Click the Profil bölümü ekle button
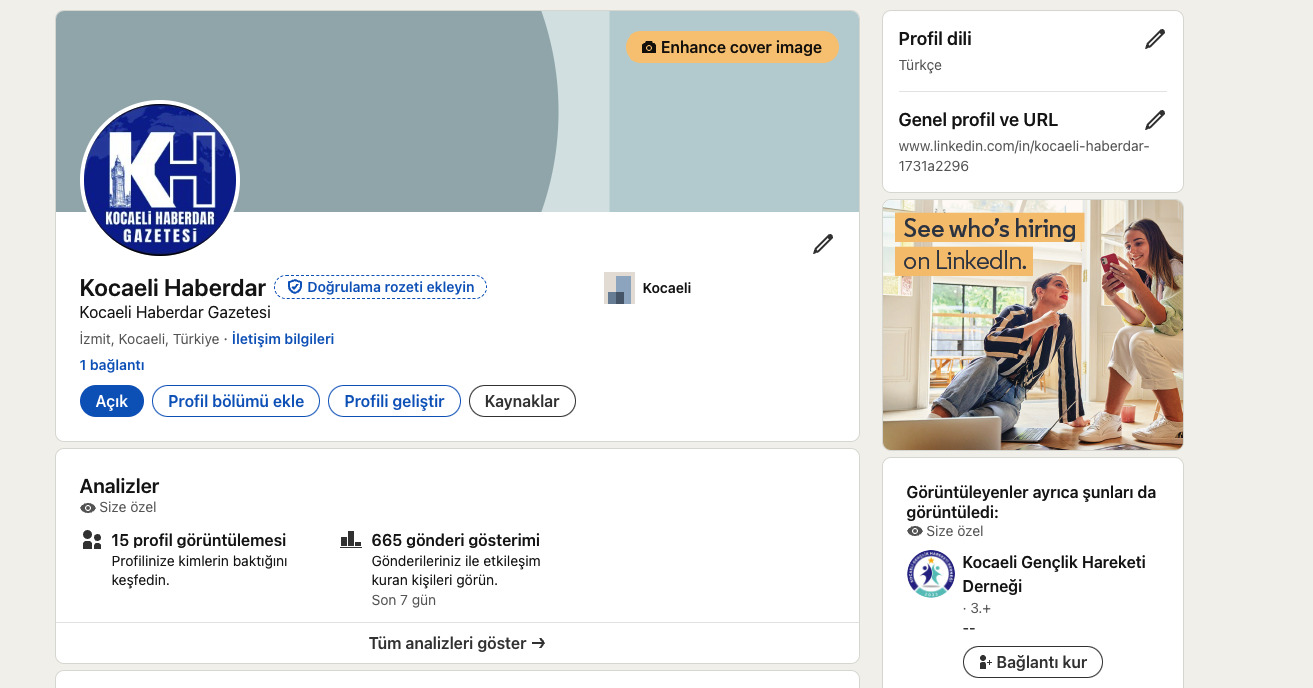This screenshot has height=688, width=1313. pyautogui.click(x=235, y=401)
